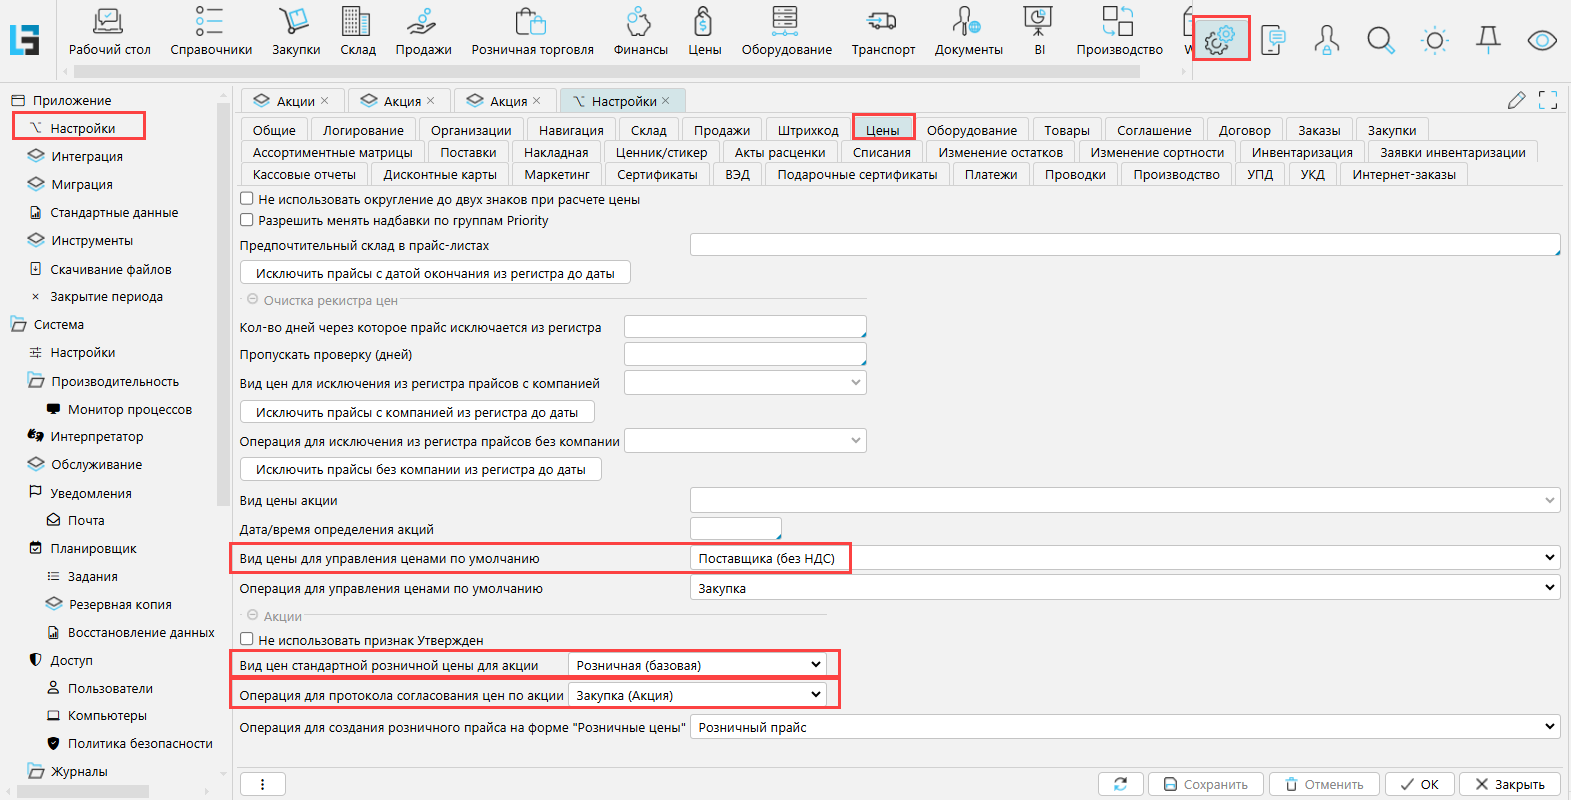Toggle 'Не использовать признак Утвержден' checkbox
This screenshot has width=1571, height=800.
(x=247, y=639)
